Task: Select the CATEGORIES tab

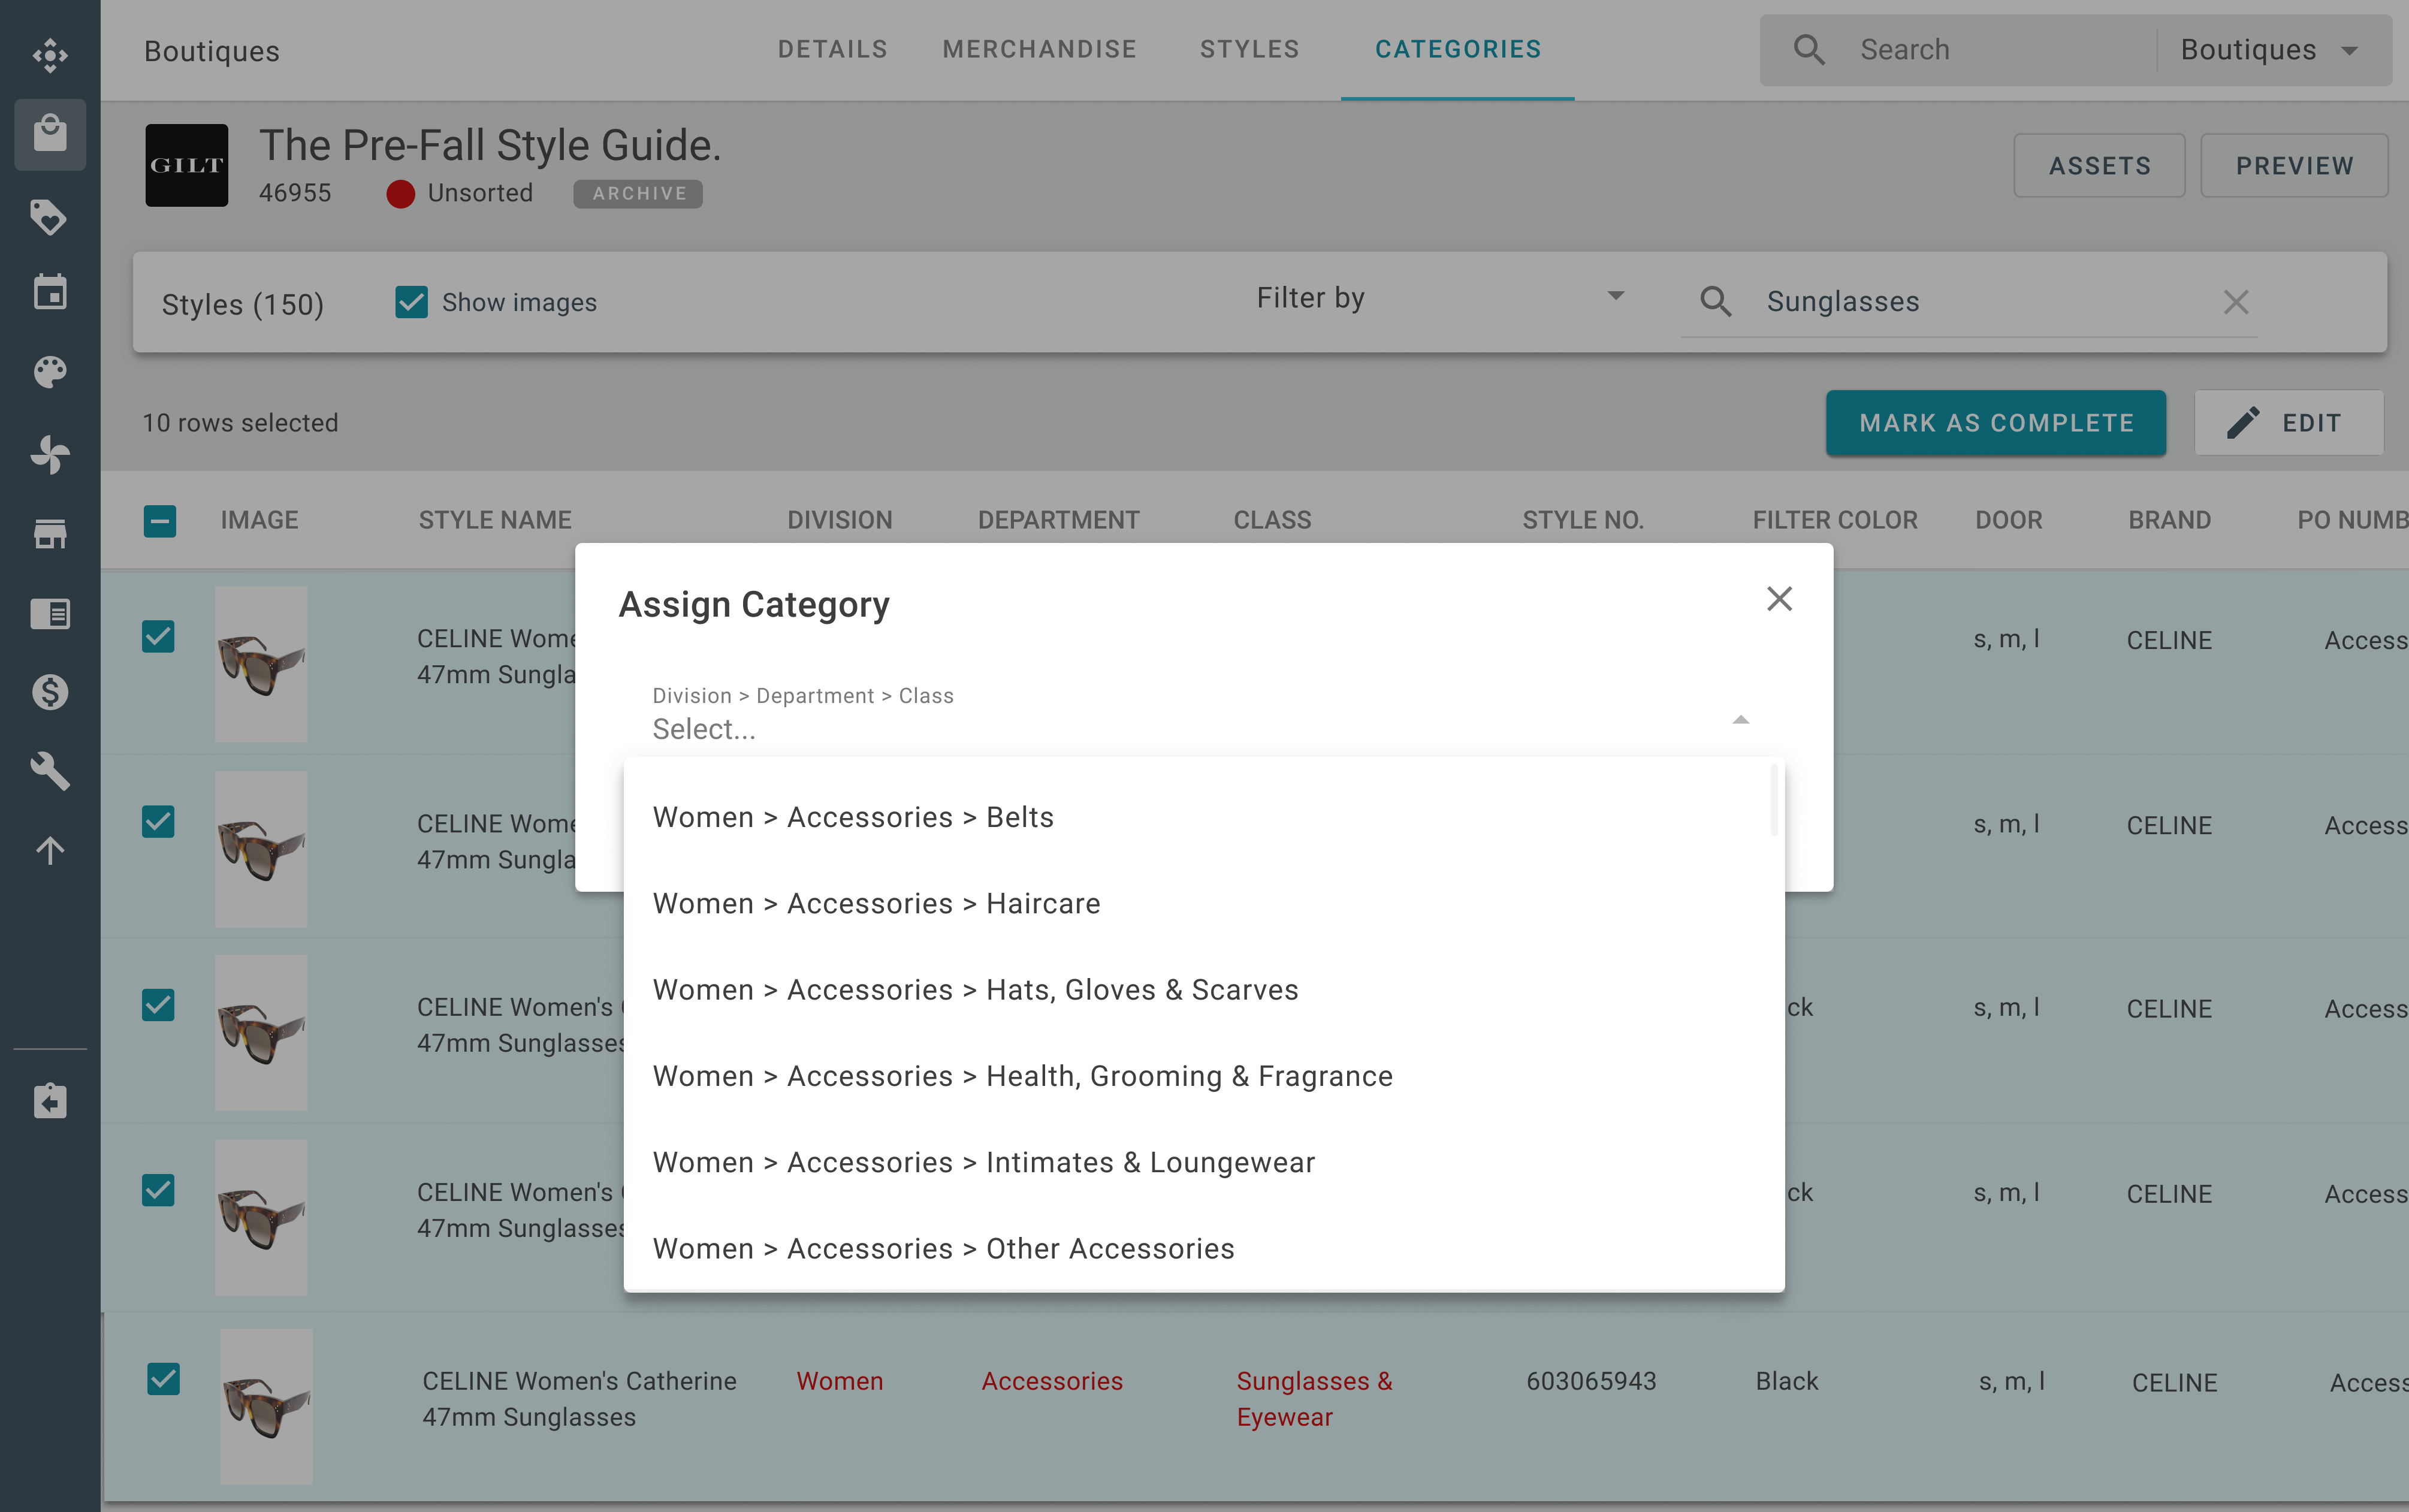Action: 1458,49
